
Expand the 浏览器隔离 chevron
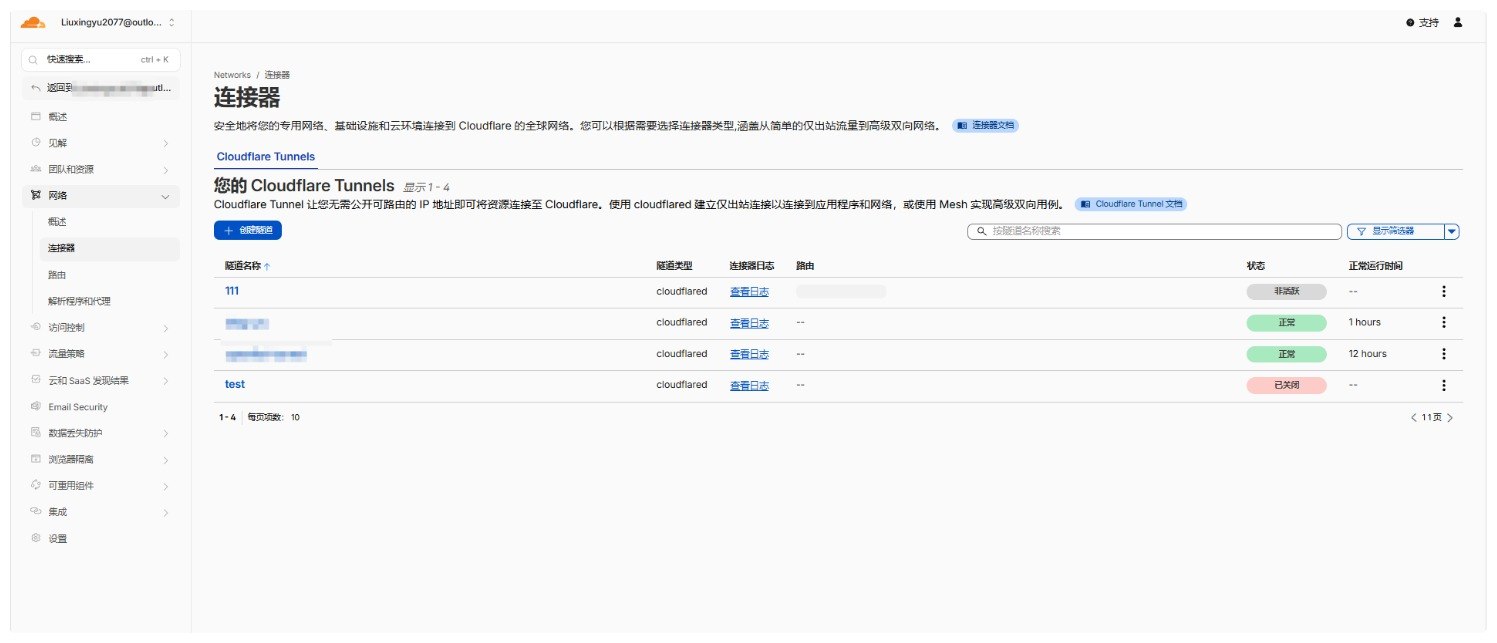[165, 460]
